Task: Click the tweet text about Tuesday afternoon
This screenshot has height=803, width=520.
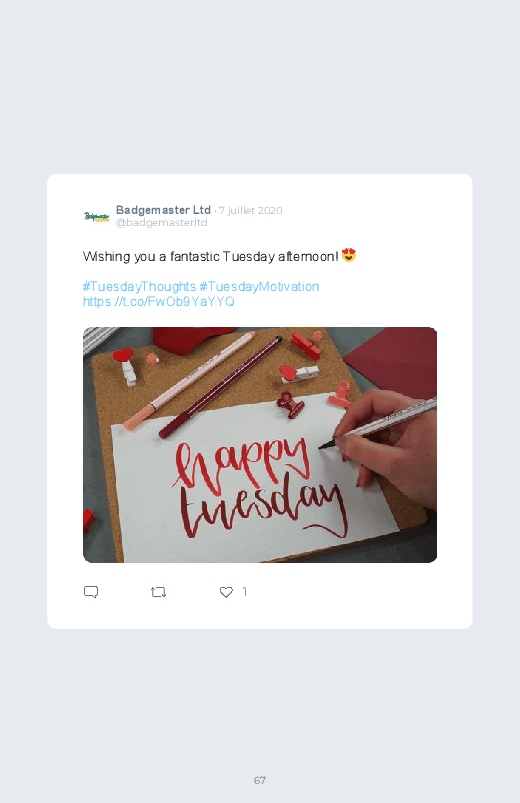Action: coord(211,257)
